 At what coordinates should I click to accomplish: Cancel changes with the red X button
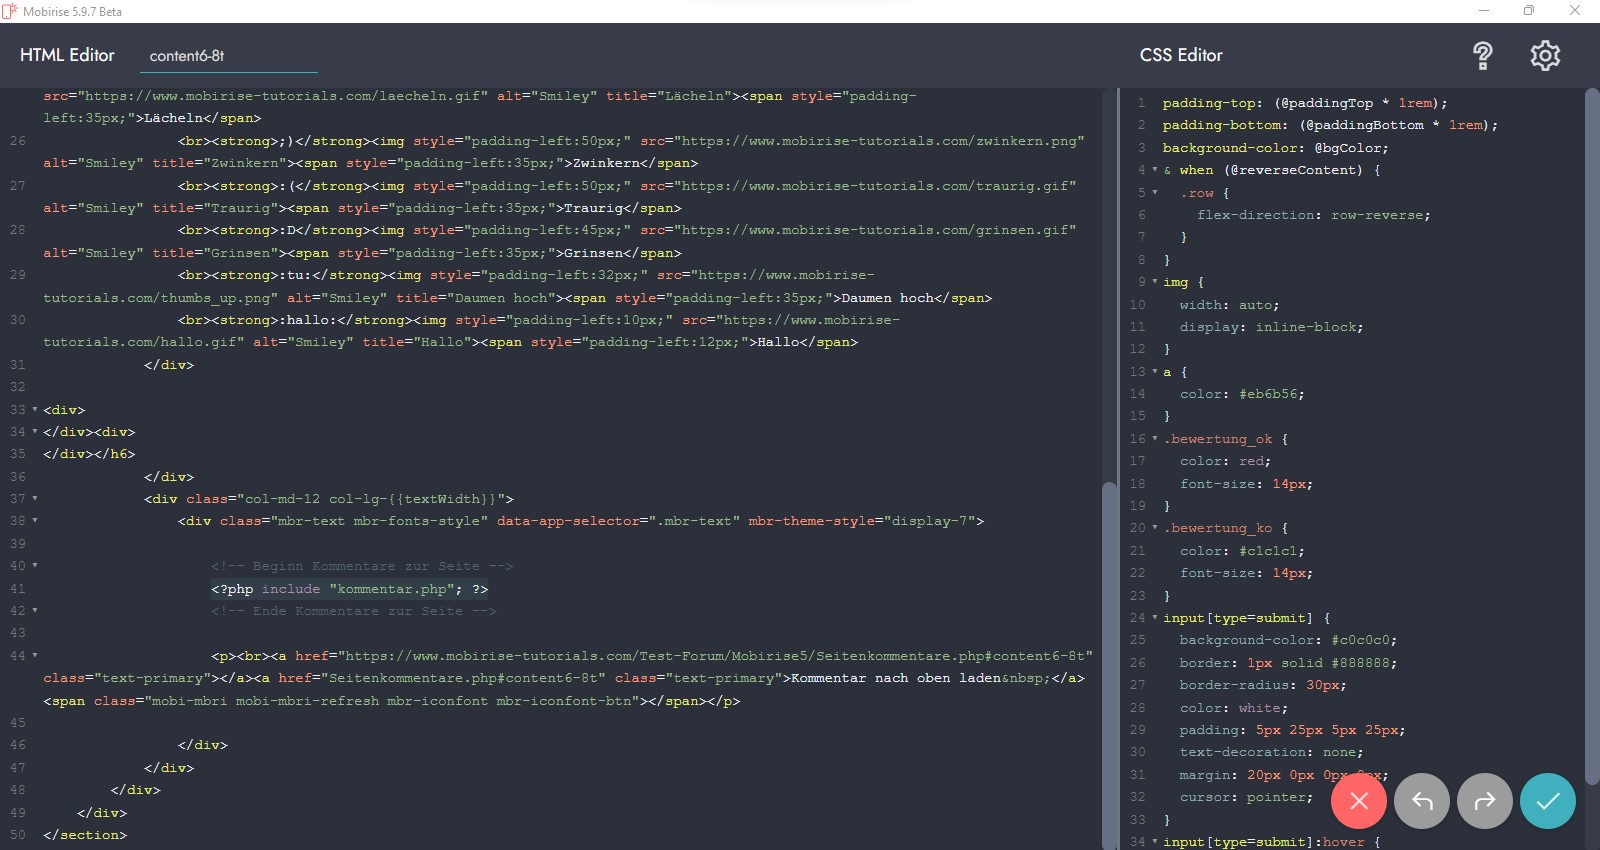click(x=1358, y=801)
